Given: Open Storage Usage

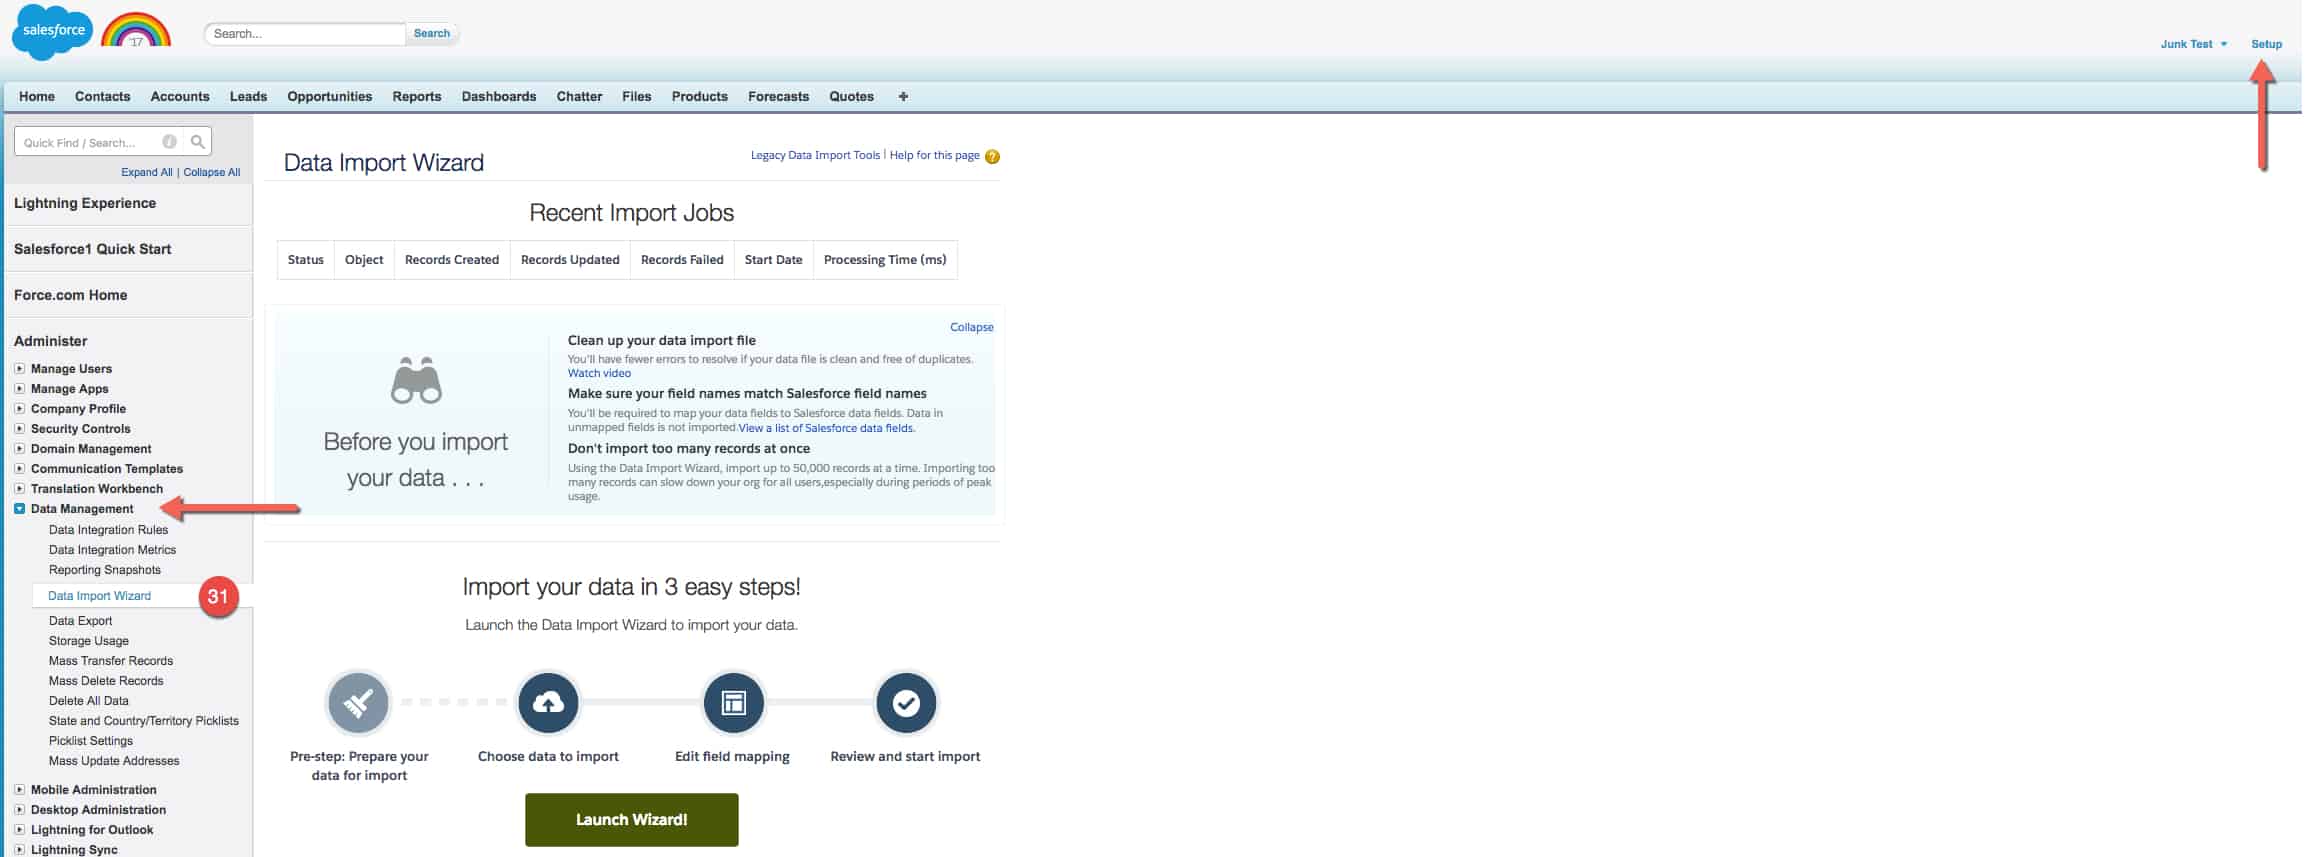Looking at the screenshot, I should 89,641.
